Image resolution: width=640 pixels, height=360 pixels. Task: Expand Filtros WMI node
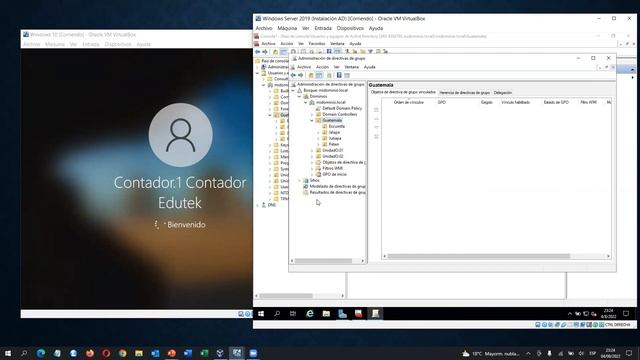tap(312, 168)
